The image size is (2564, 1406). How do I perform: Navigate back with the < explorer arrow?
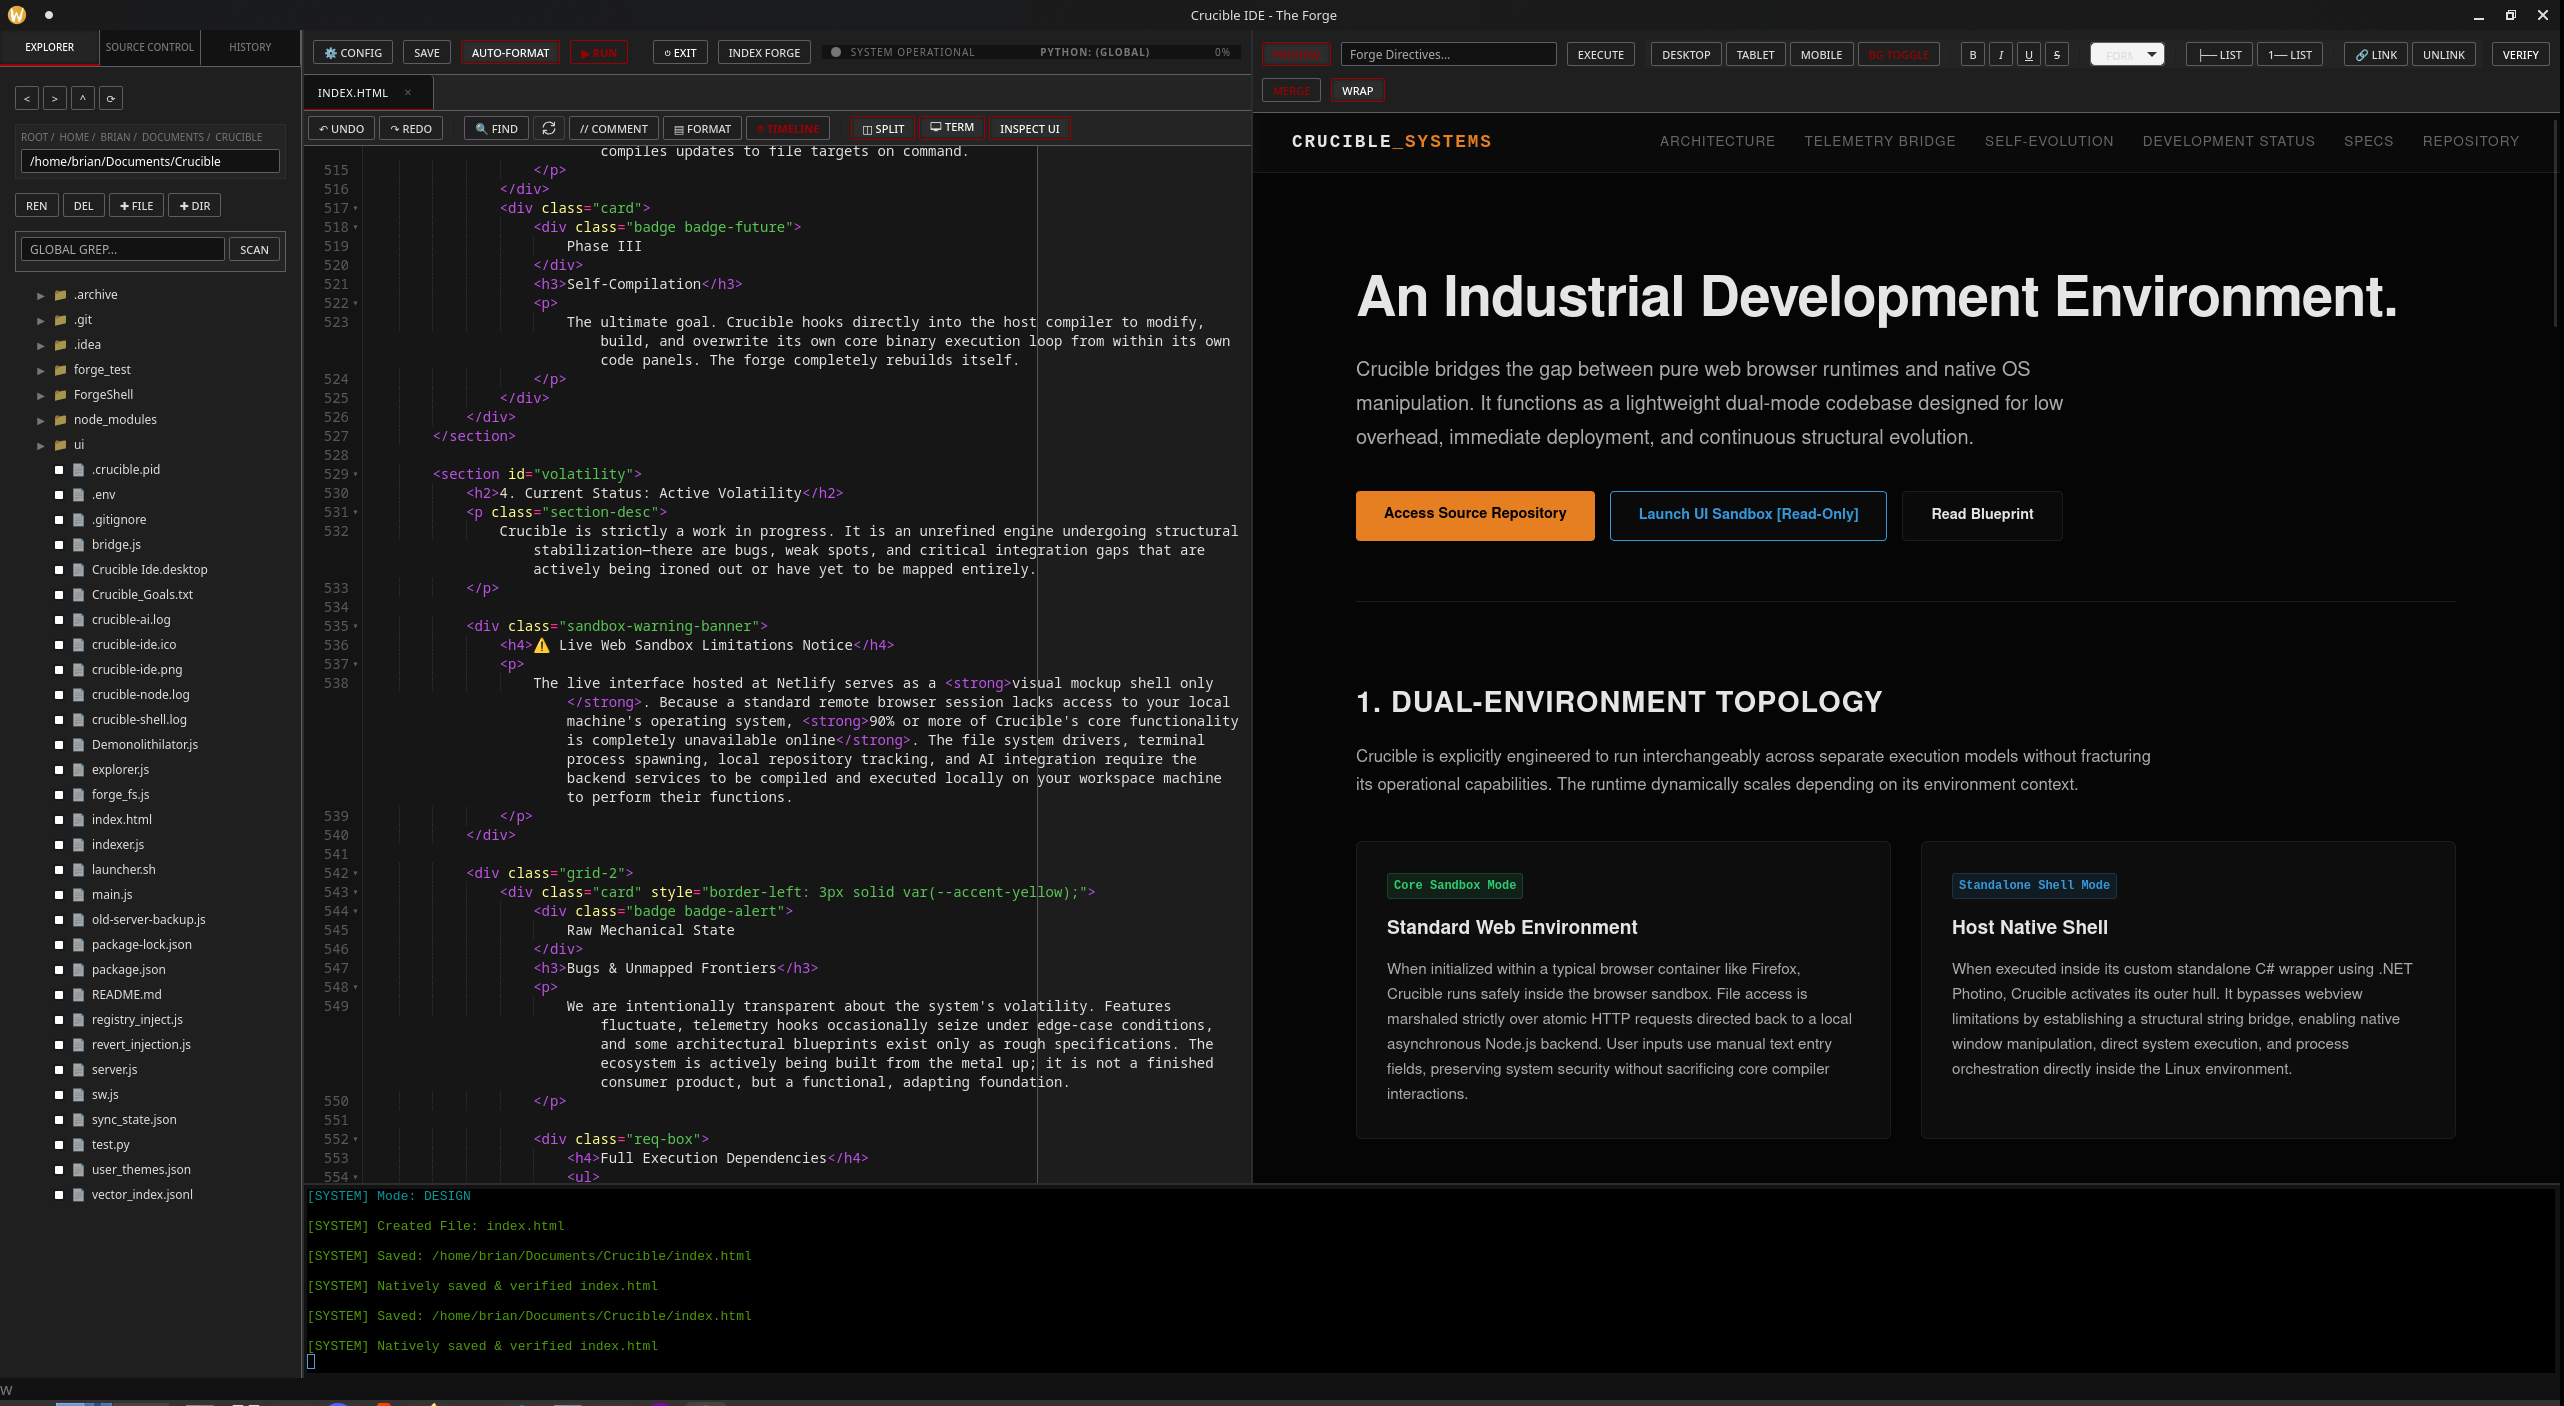click(27, 98)
